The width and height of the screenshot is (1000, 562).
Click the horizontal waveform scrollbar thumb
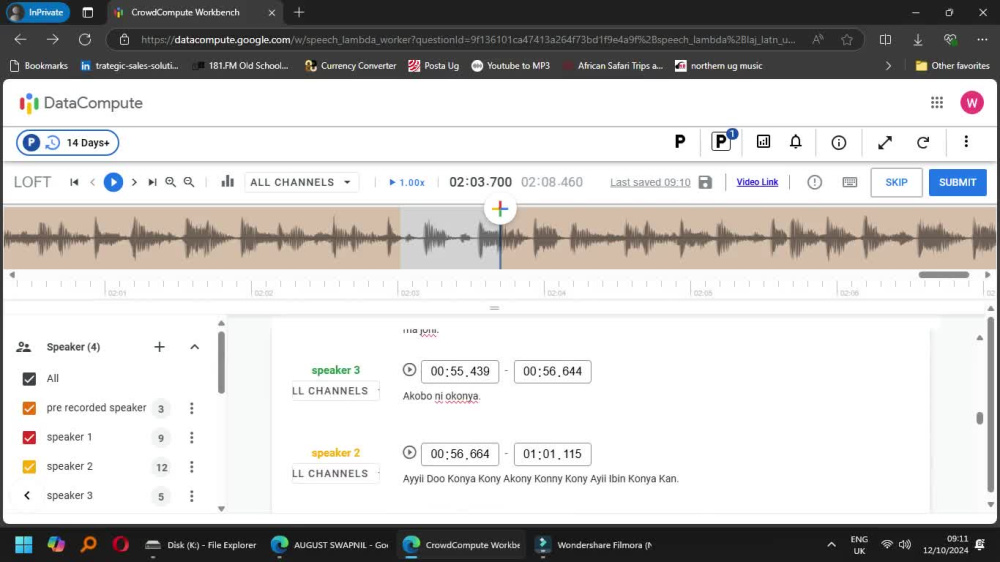[944, 275]
